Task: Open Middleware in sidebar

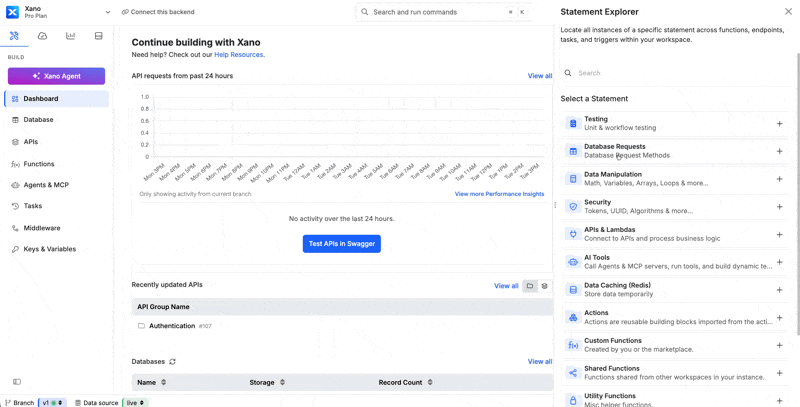Action: click(x=56, y=228)
